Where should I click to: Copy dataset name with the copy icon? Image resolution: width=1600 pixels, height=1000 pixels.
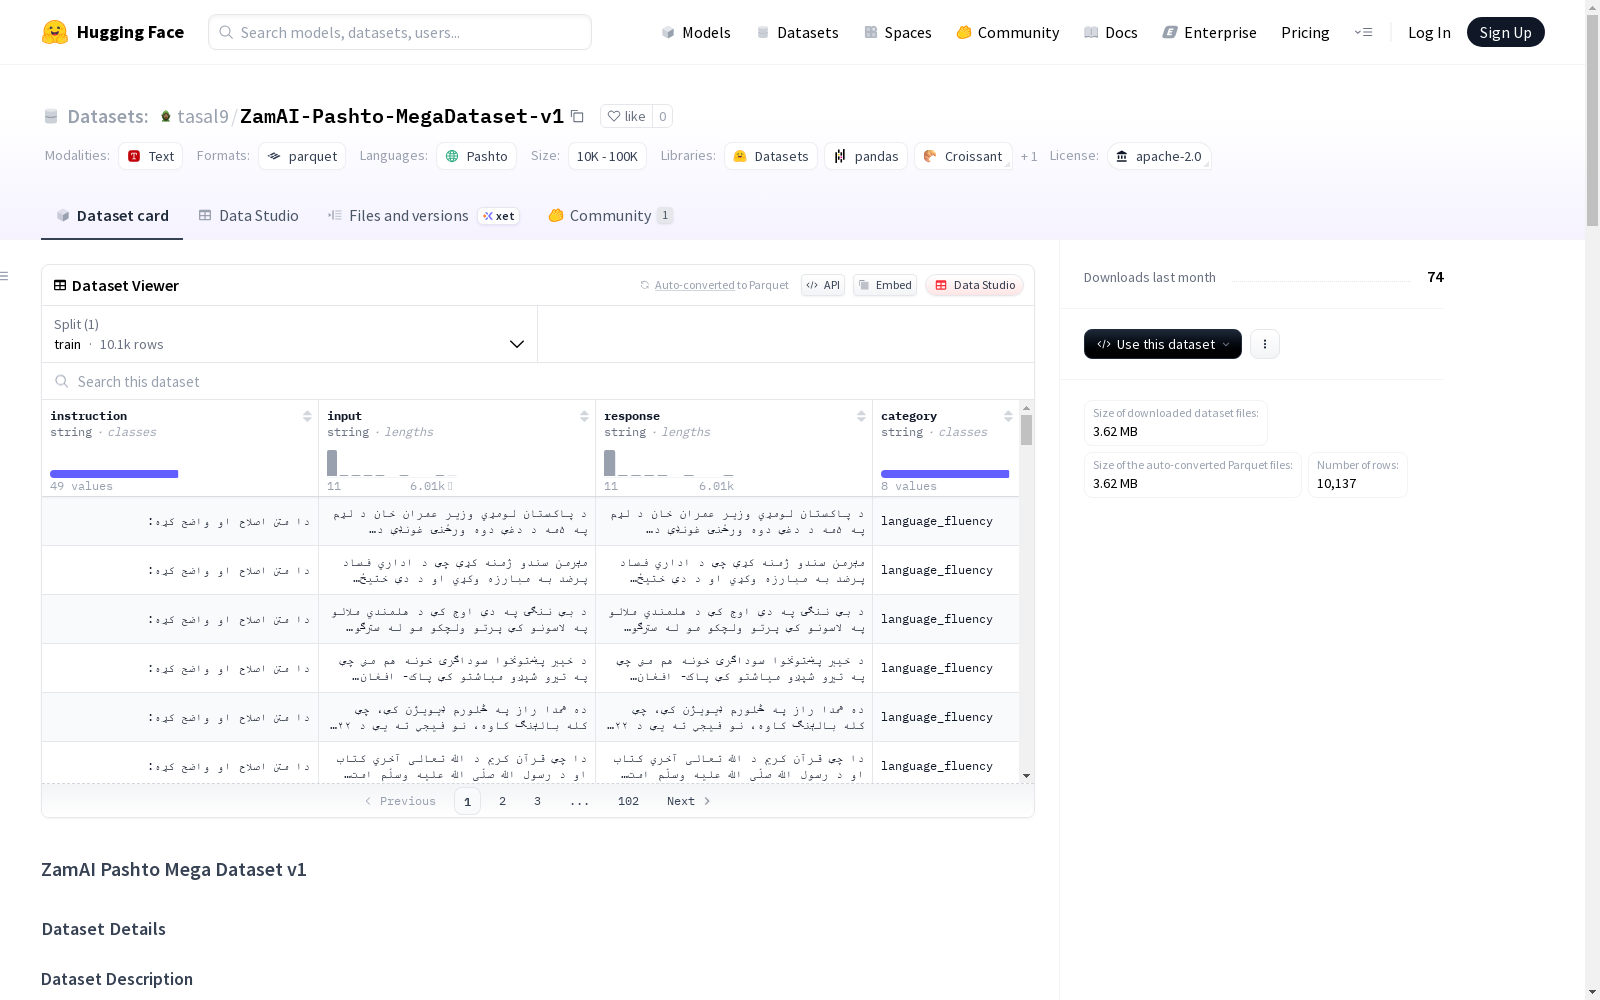577,116
